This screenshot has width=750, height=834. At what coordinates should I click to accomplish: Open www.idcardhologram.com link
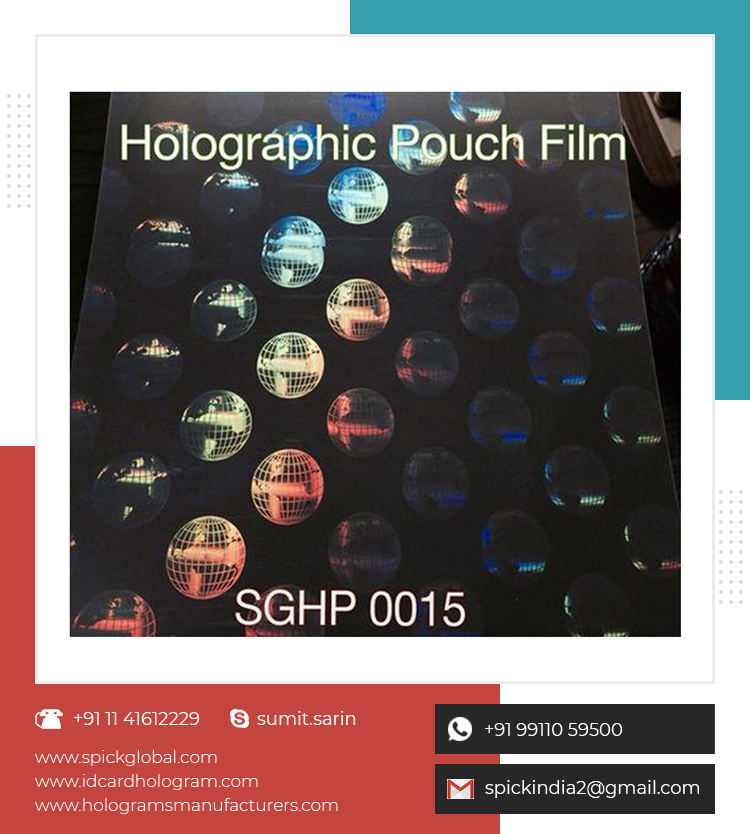[147, 781]
